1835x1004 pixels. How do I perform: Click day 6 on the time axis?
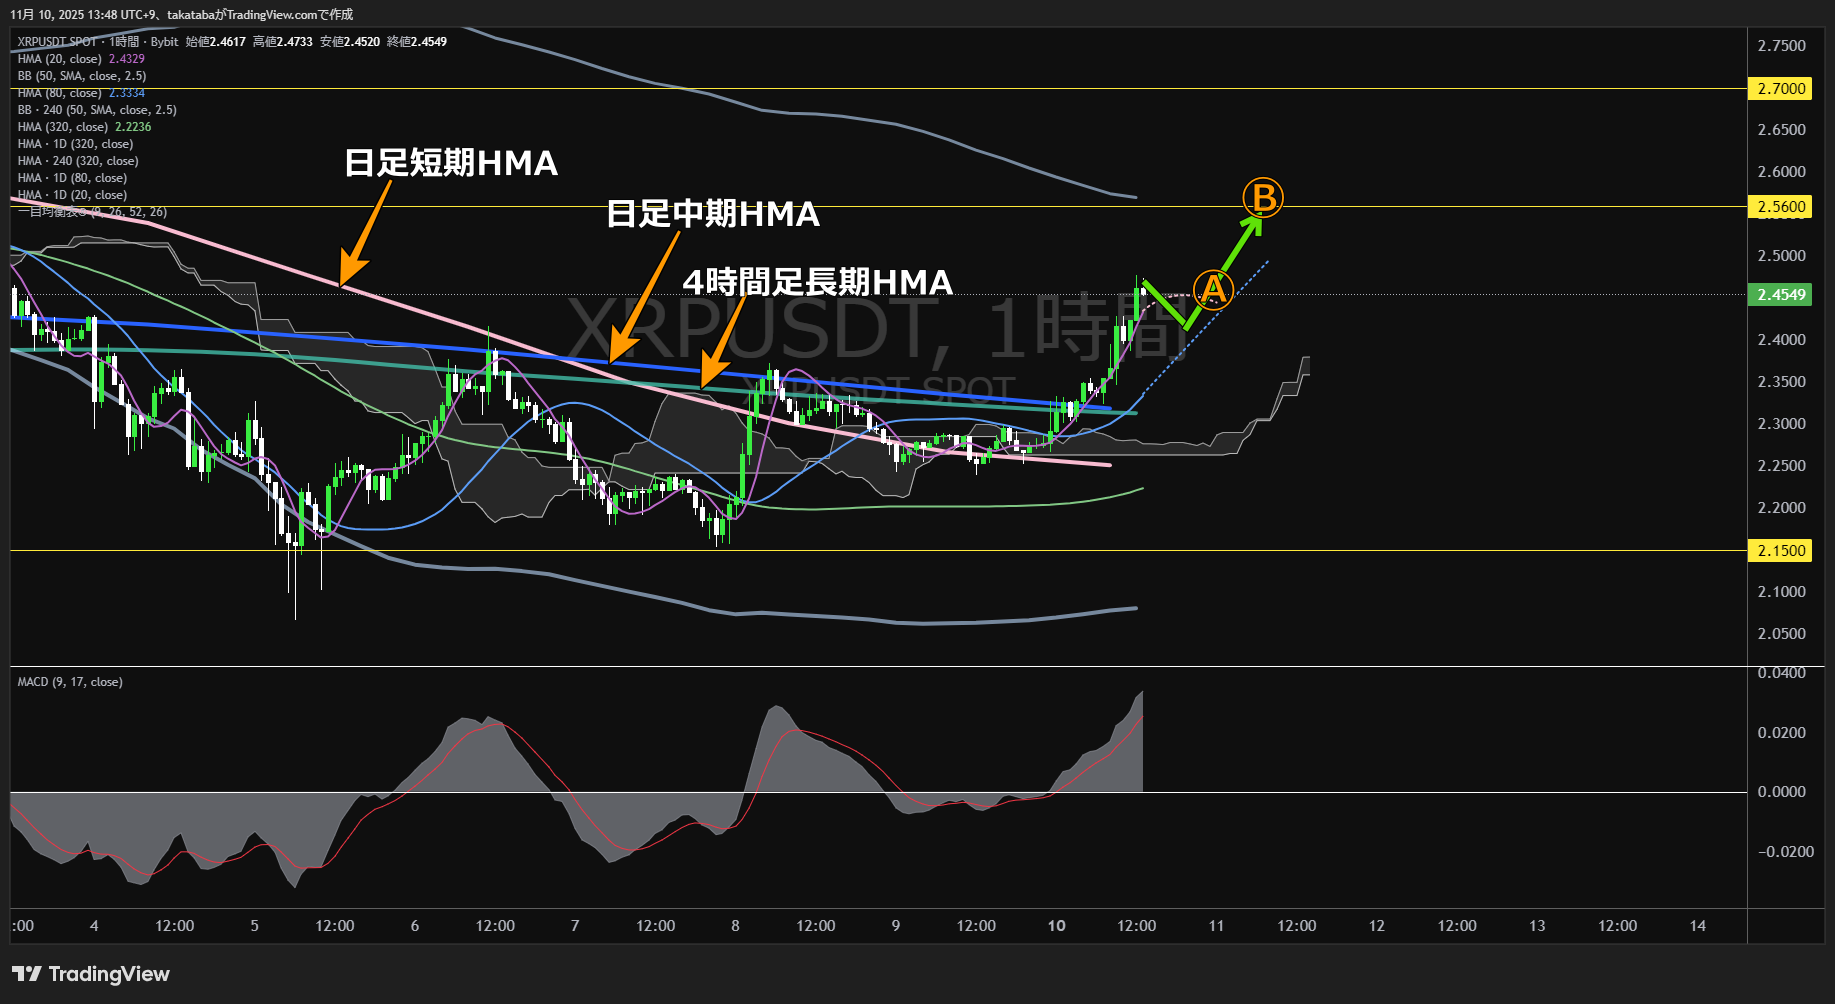pos(415,926)
